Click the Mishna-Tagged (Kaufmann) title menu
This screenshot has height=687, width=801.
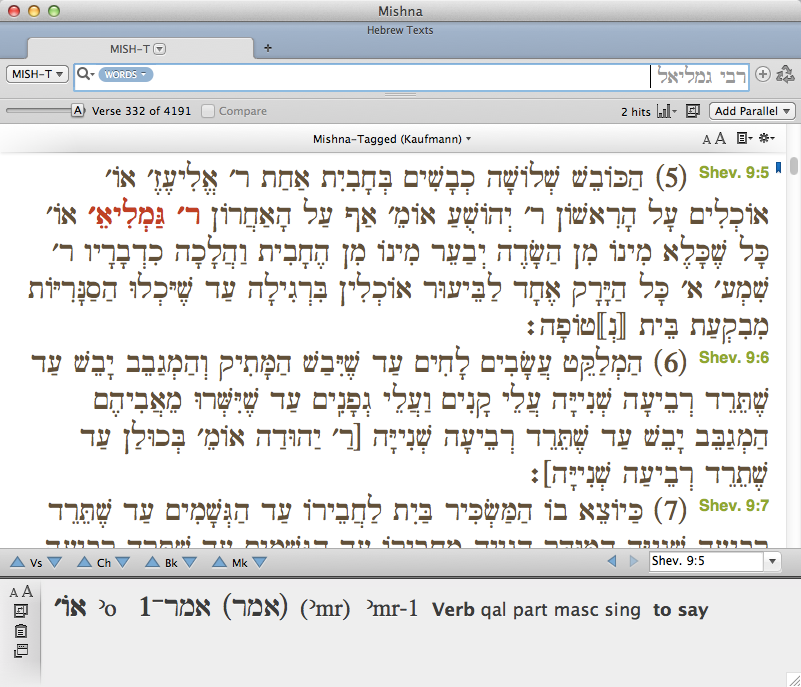point(392,139)
